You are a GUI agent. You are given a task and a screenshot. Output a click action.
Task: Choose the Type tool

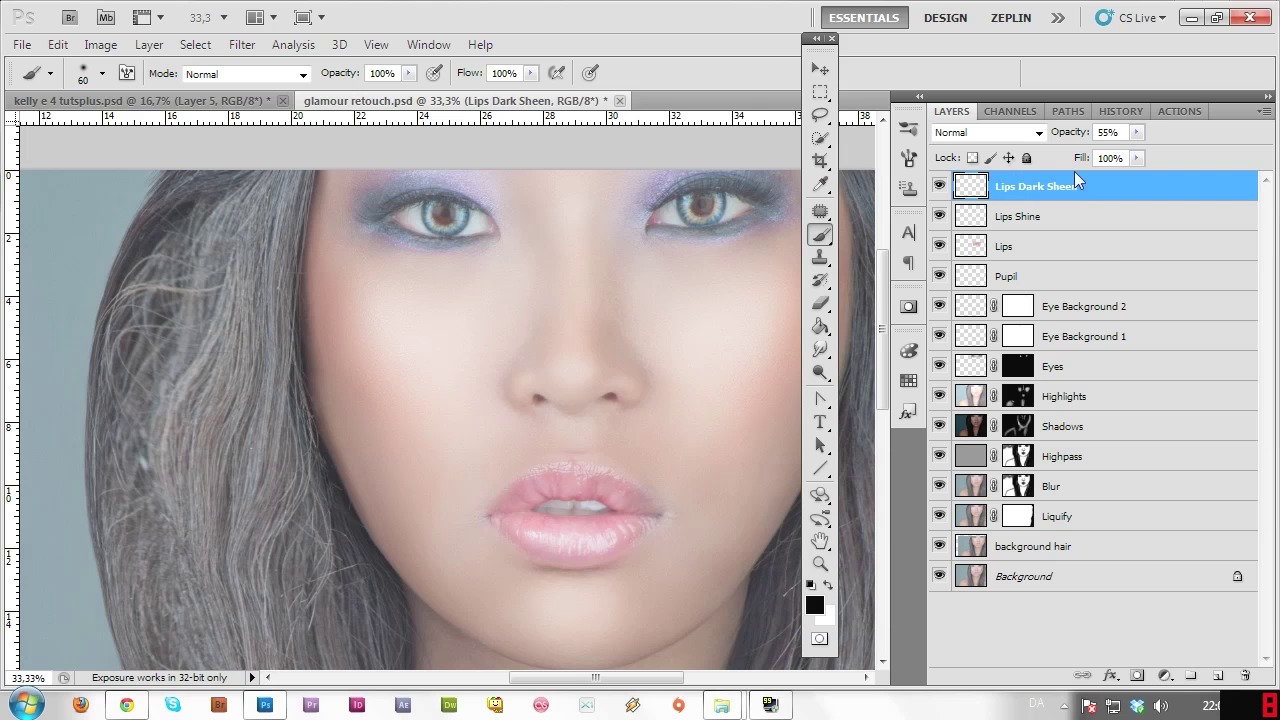pos(820,422)
